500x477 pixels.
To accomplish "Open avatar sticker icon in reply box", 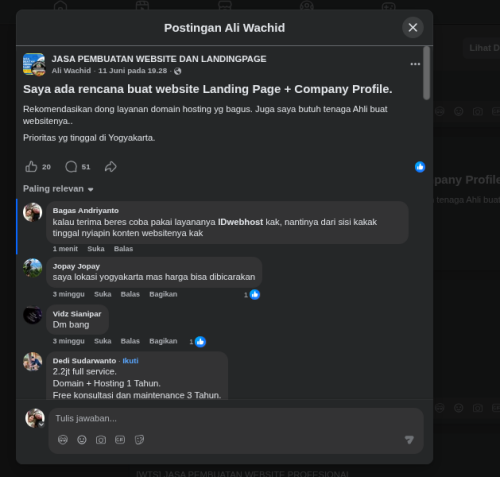I will click(63, 440).
